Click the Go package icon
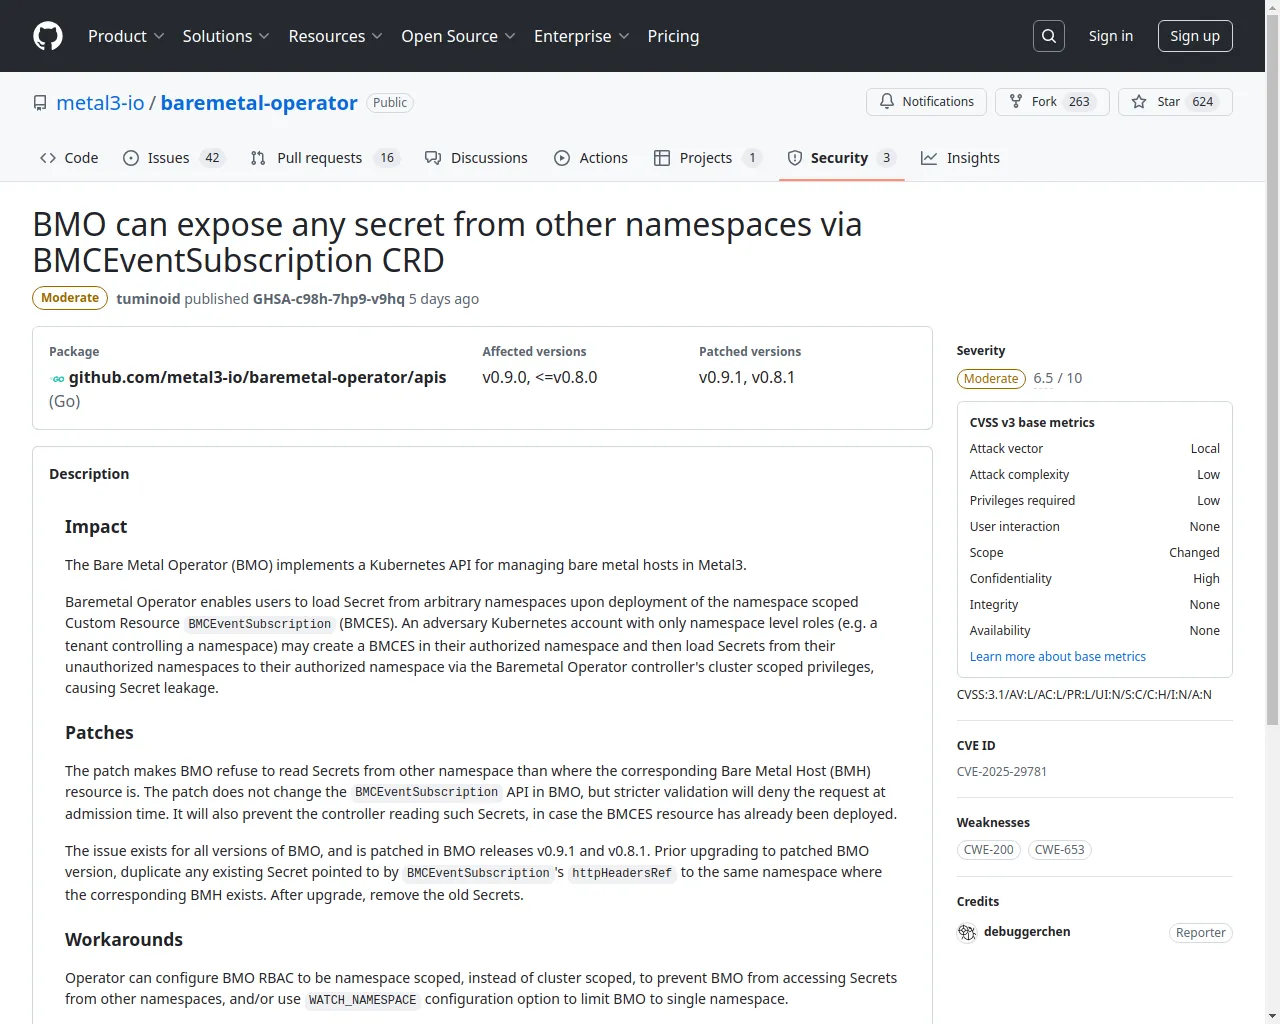1280x1024 pixels. point(57,379)
